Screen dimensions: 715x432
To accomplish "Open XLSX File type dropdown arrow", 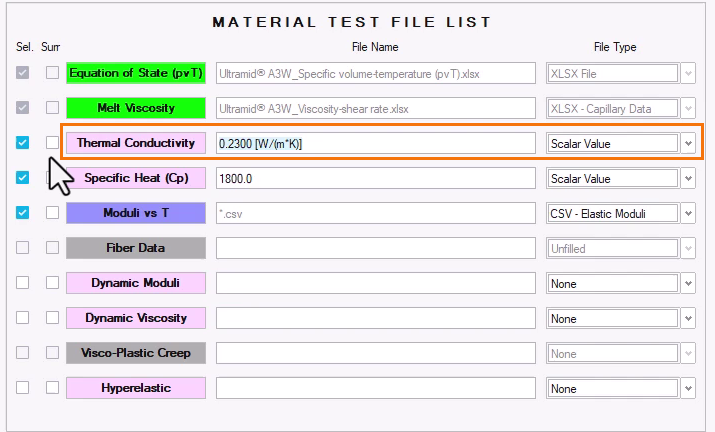I will tap(688, 73).
